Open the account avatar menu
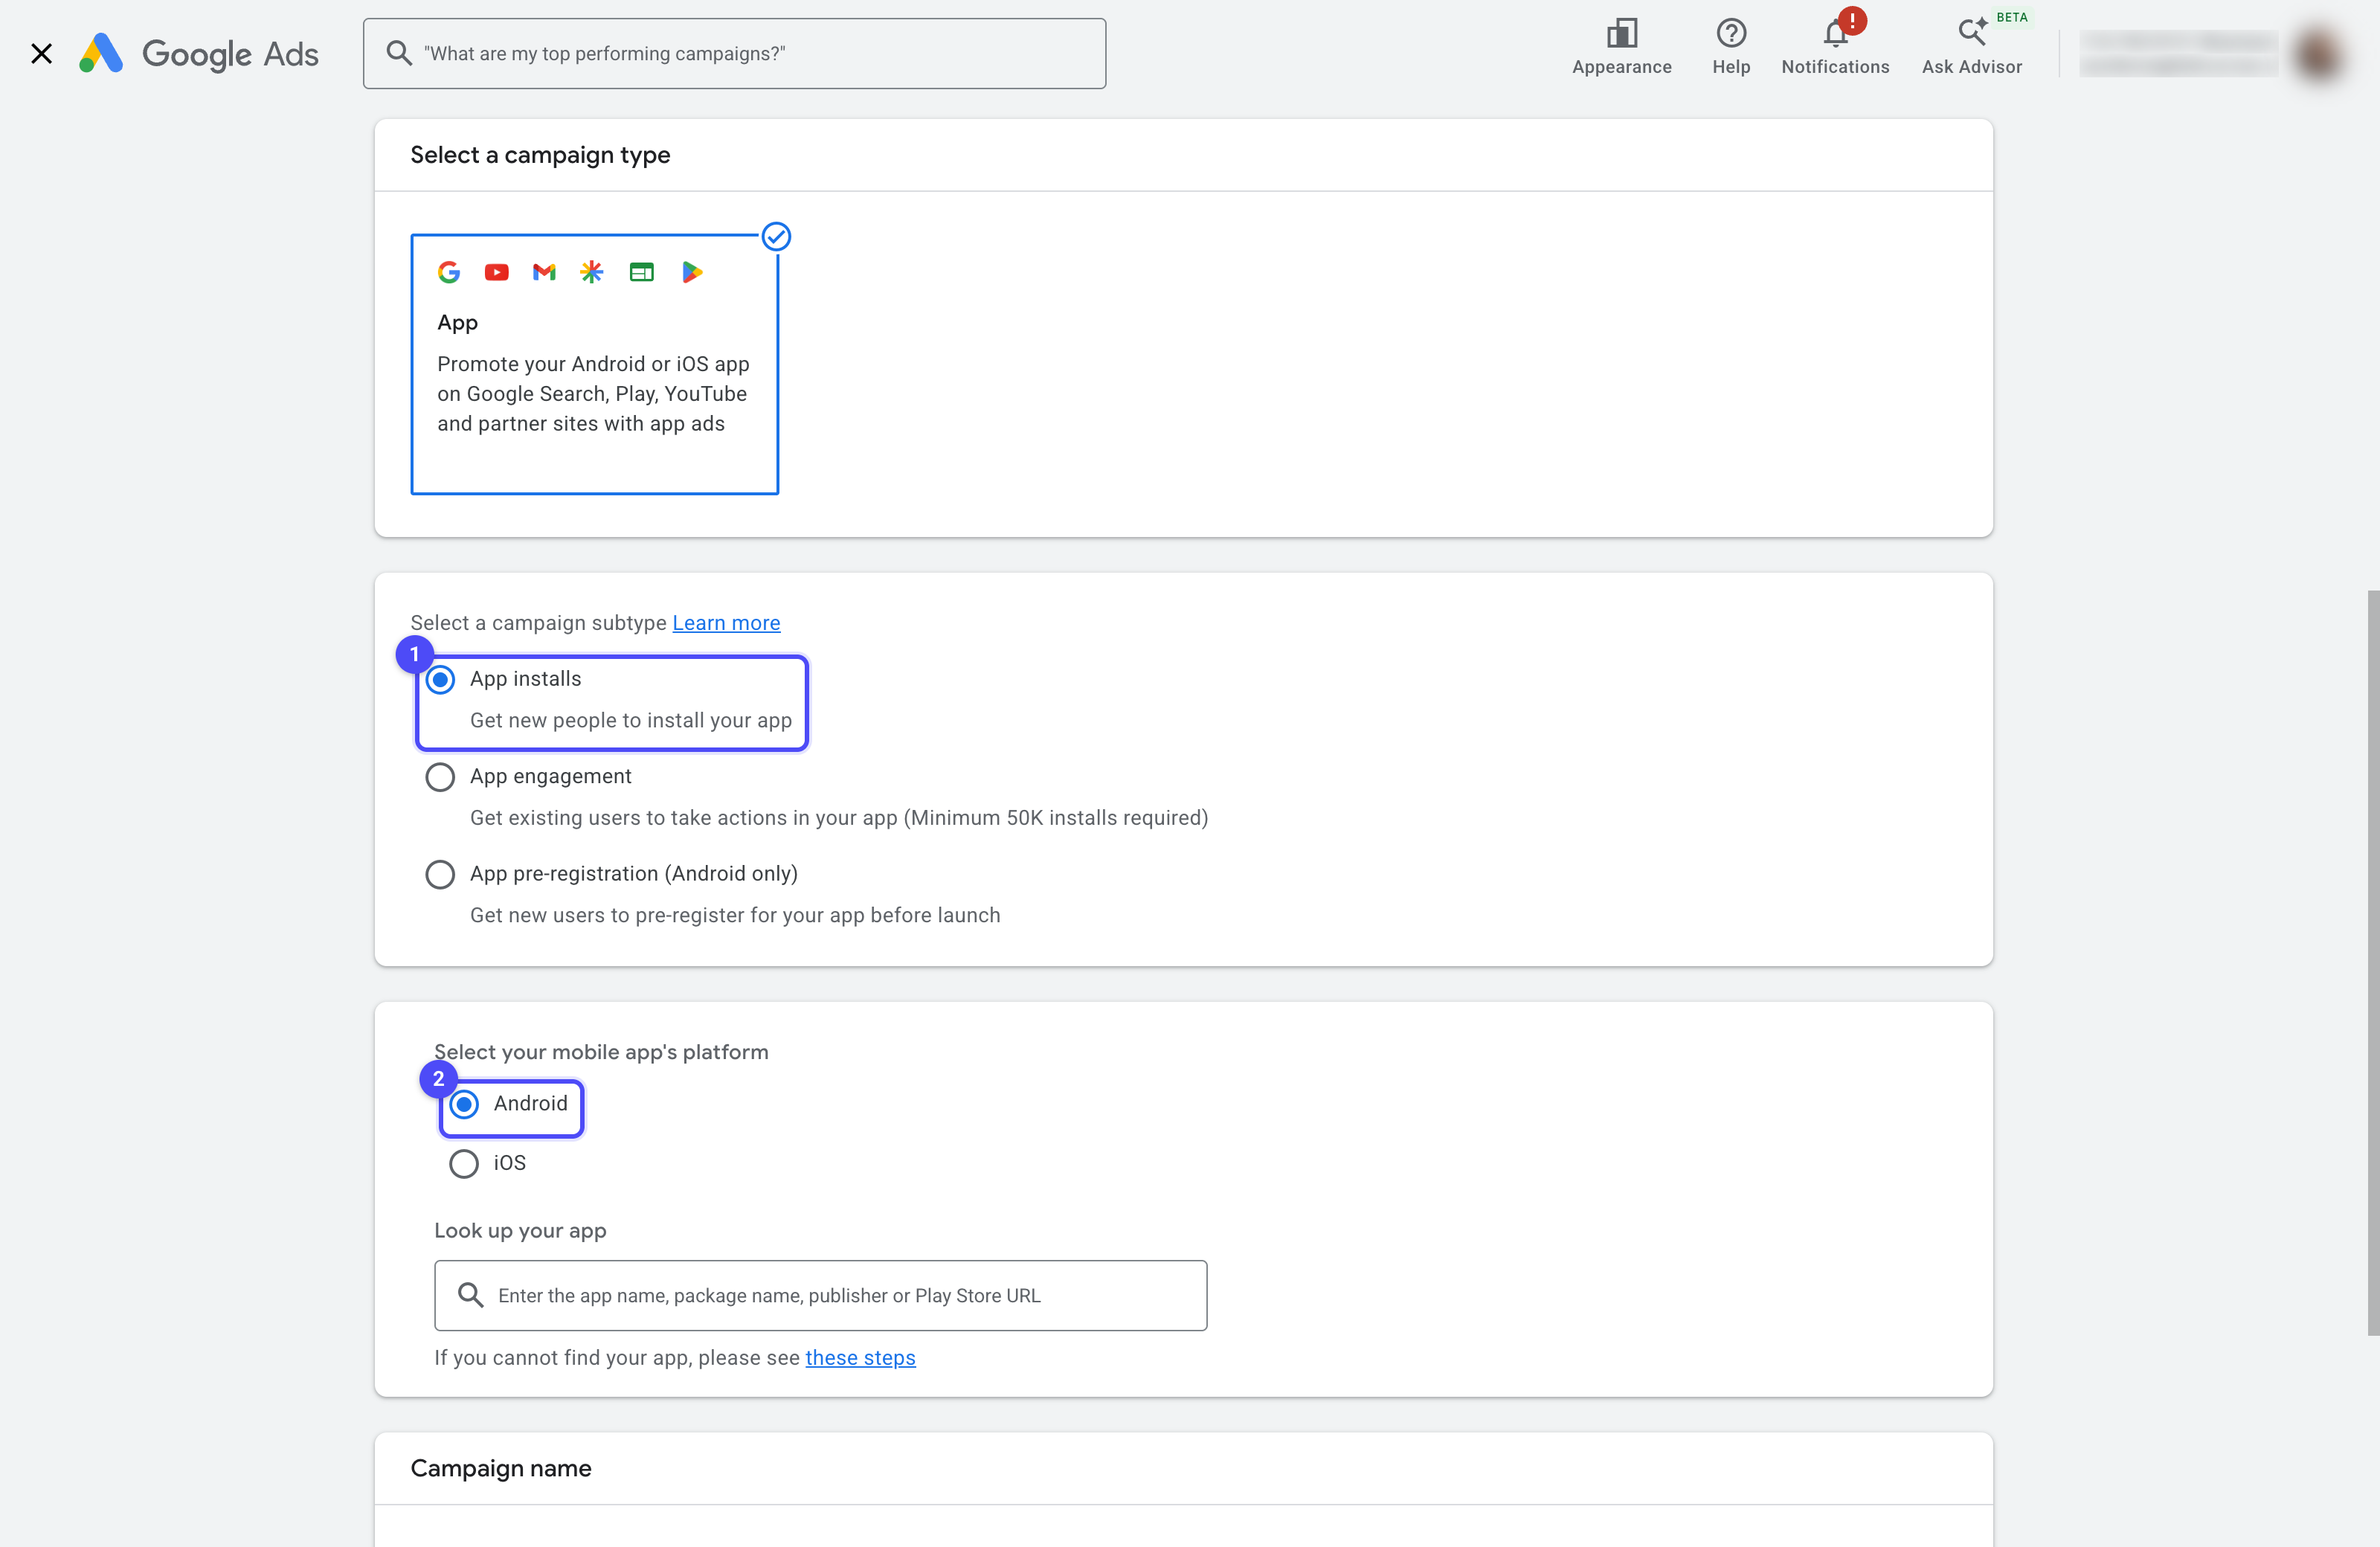 2318,53
